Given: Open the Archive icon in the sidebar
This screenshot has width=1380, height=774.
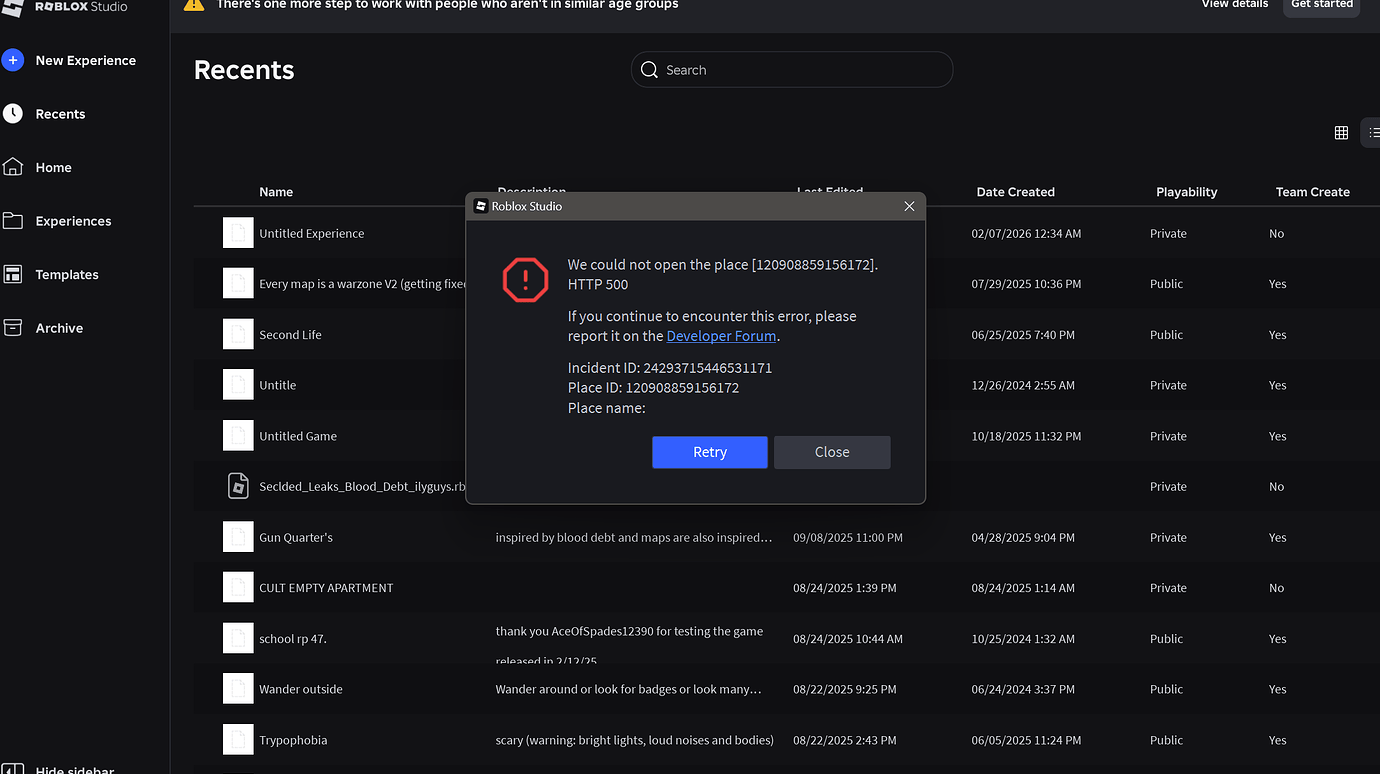Looking at the screenshot, I should click(x=13, y=328).
